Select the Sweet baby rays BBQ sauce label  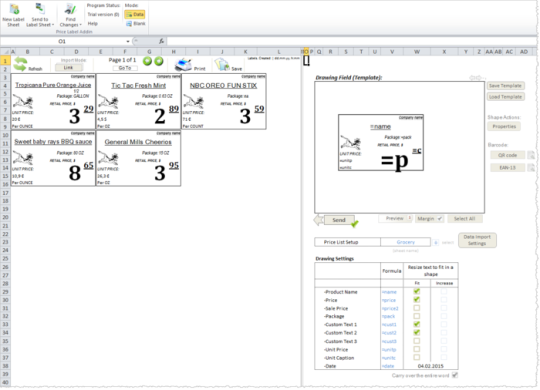pos(53,158)
